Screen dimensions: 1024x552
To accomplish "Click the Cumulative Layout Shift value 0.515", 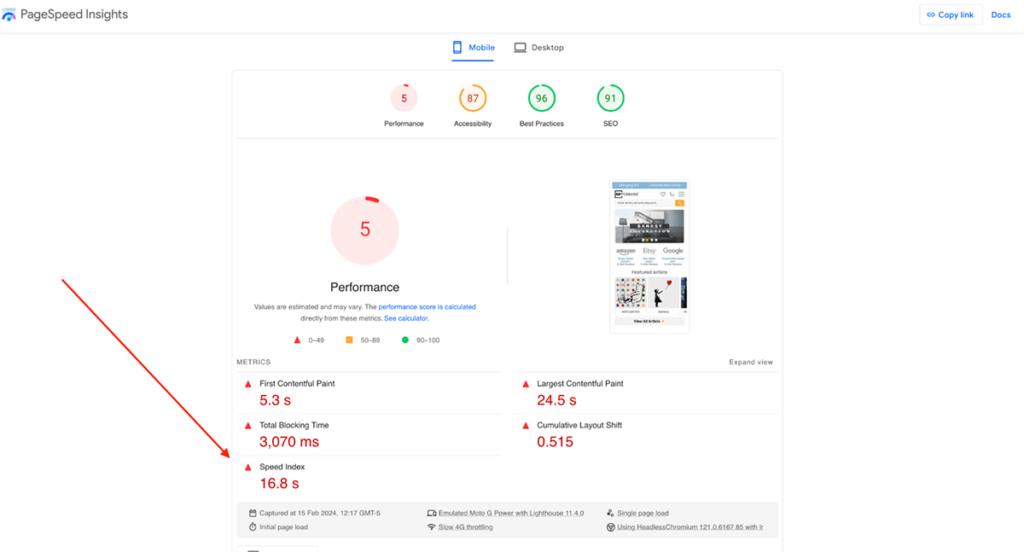I will tap(555, 442).
